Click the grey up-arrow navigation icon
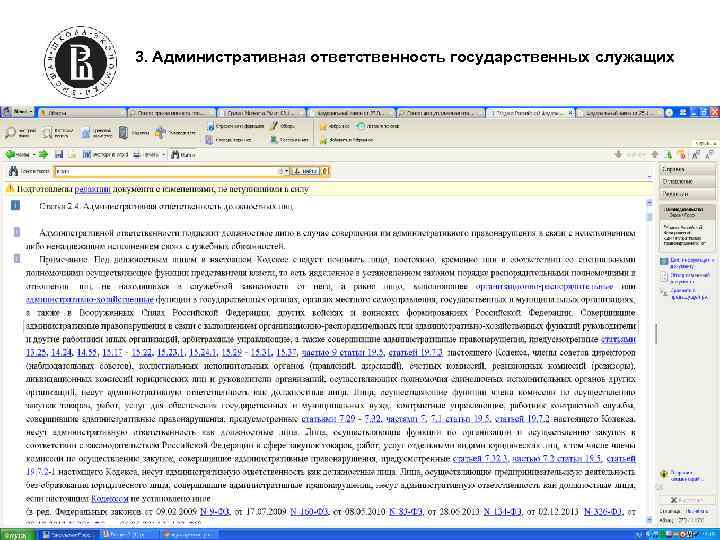 [655, 155]
